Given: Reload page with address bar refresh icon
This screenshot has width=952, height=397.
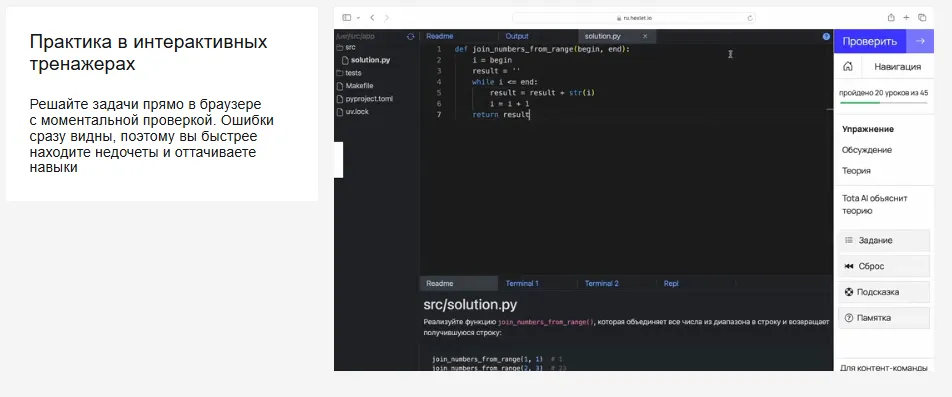Looking at the screenshot, I should tap(750, 18).
